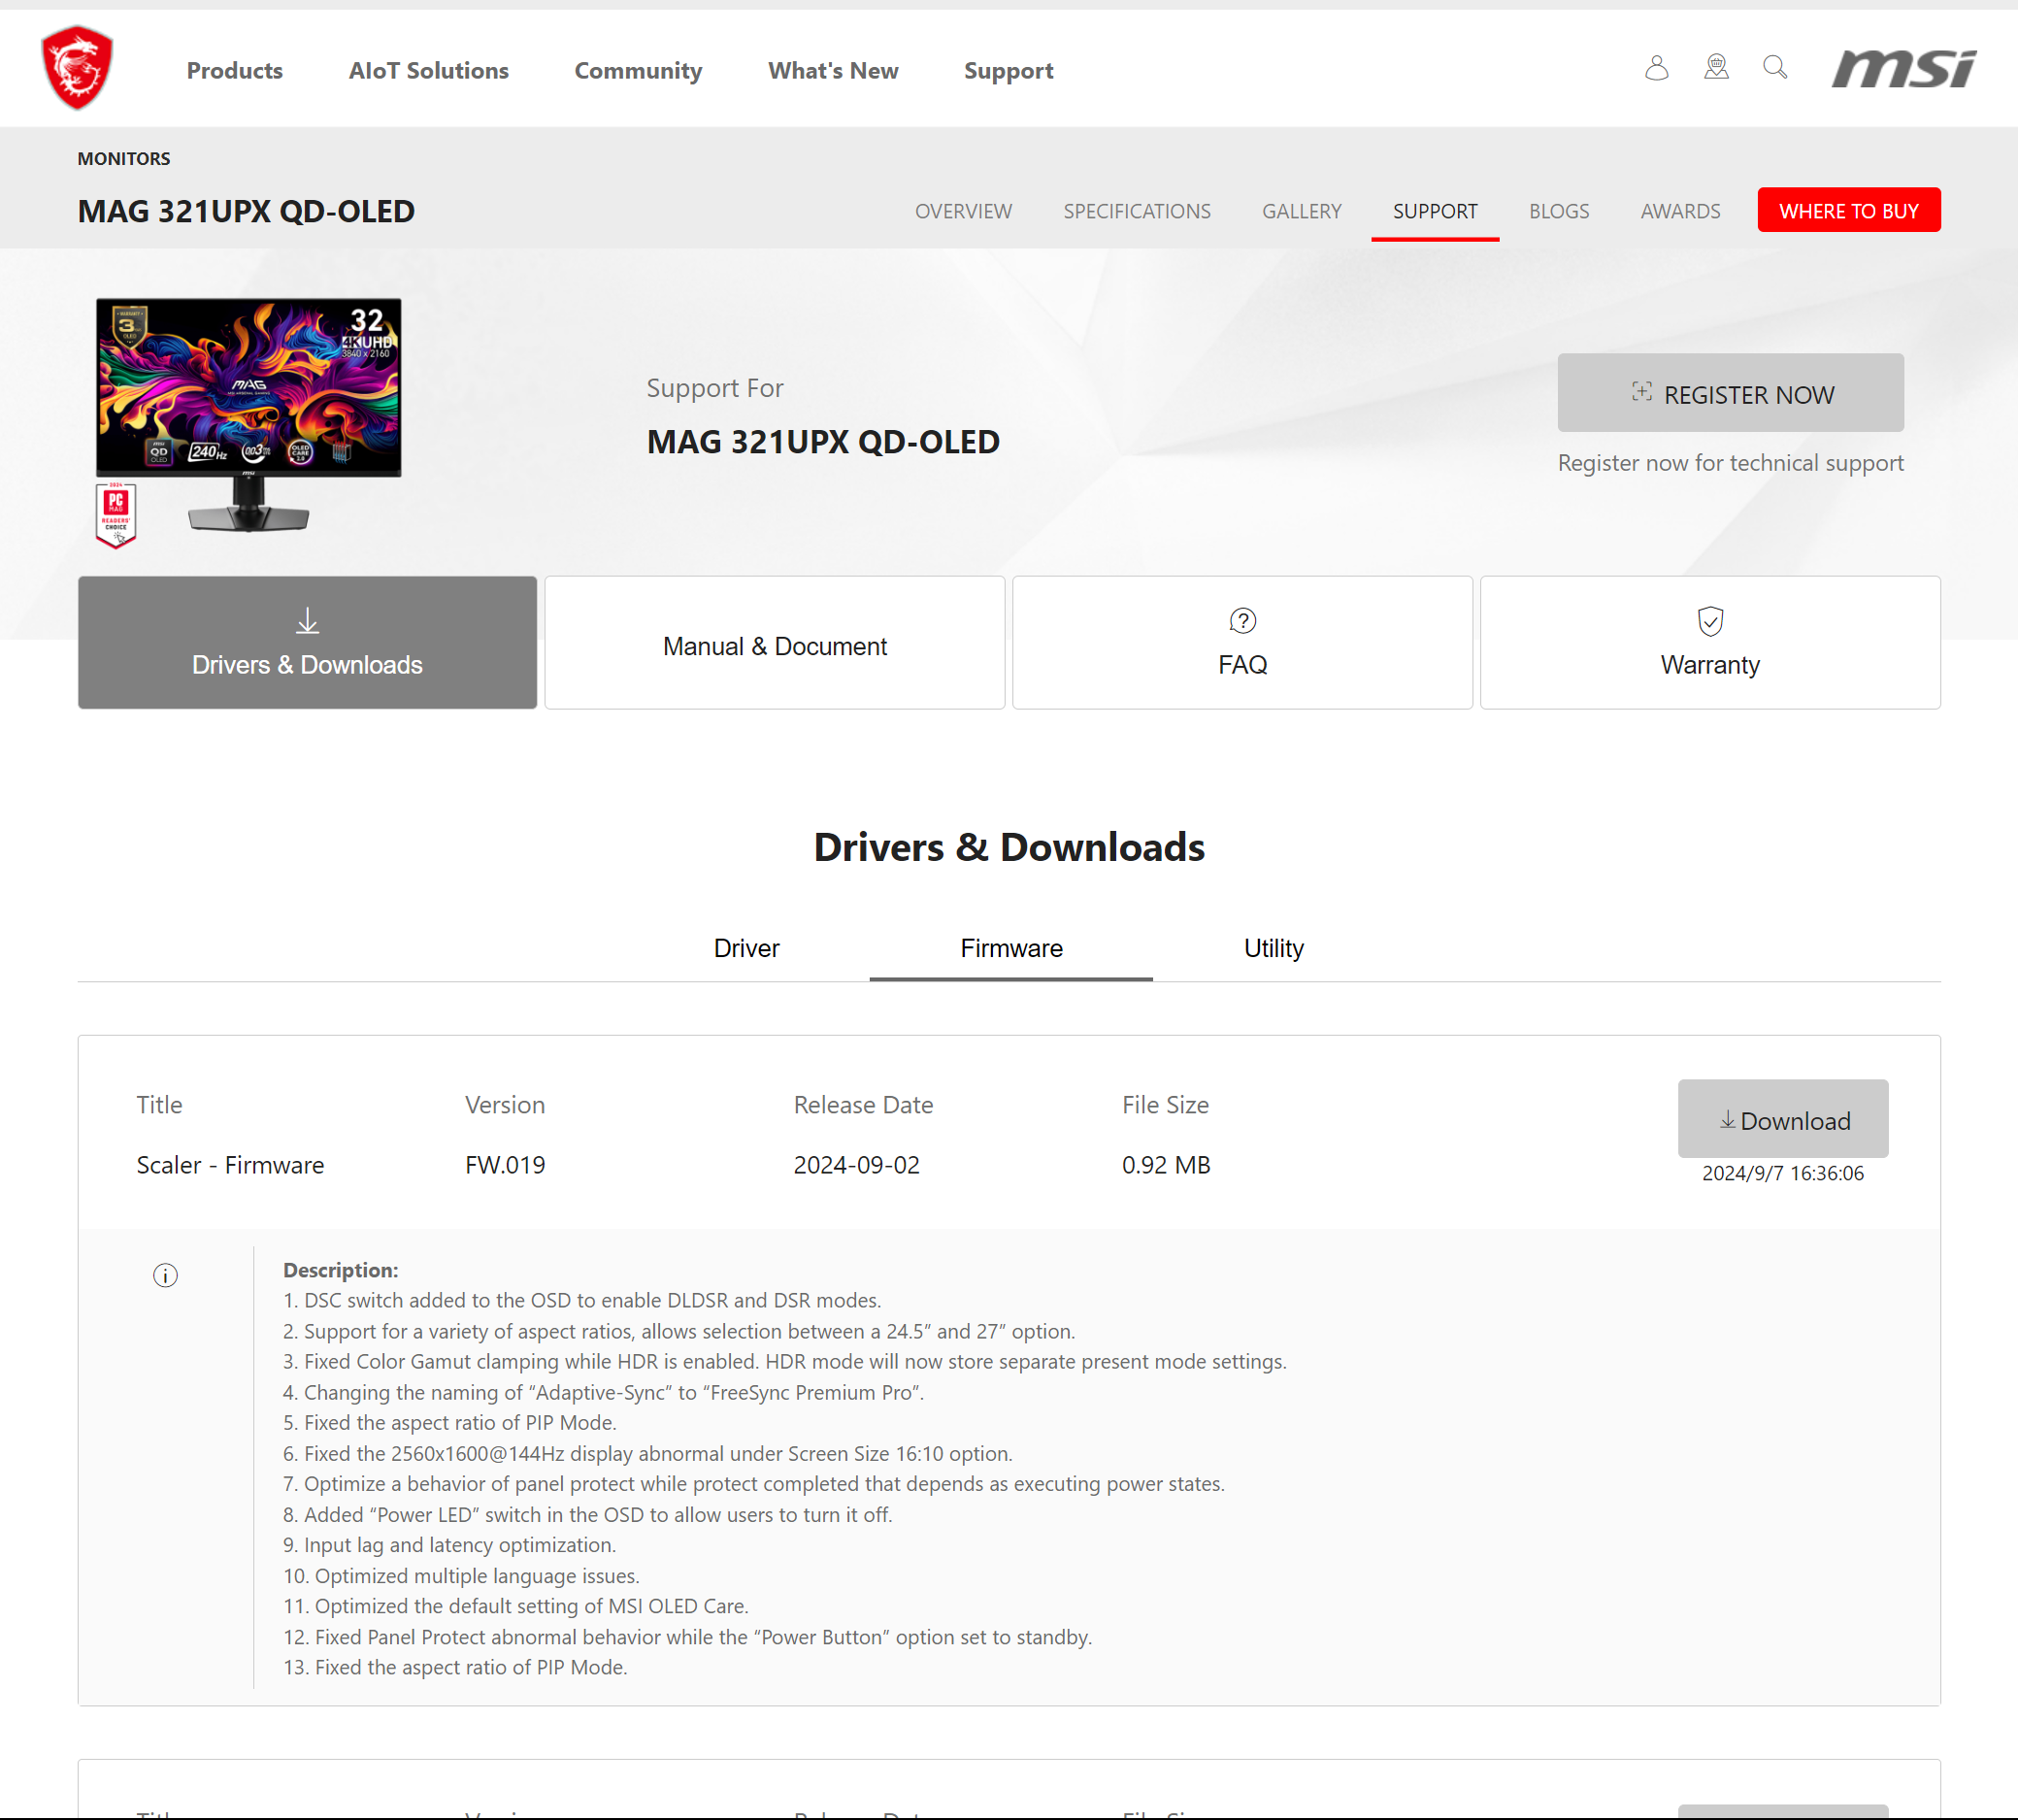Open the What's New menu
The image size is (2018, 1820).
833,71
